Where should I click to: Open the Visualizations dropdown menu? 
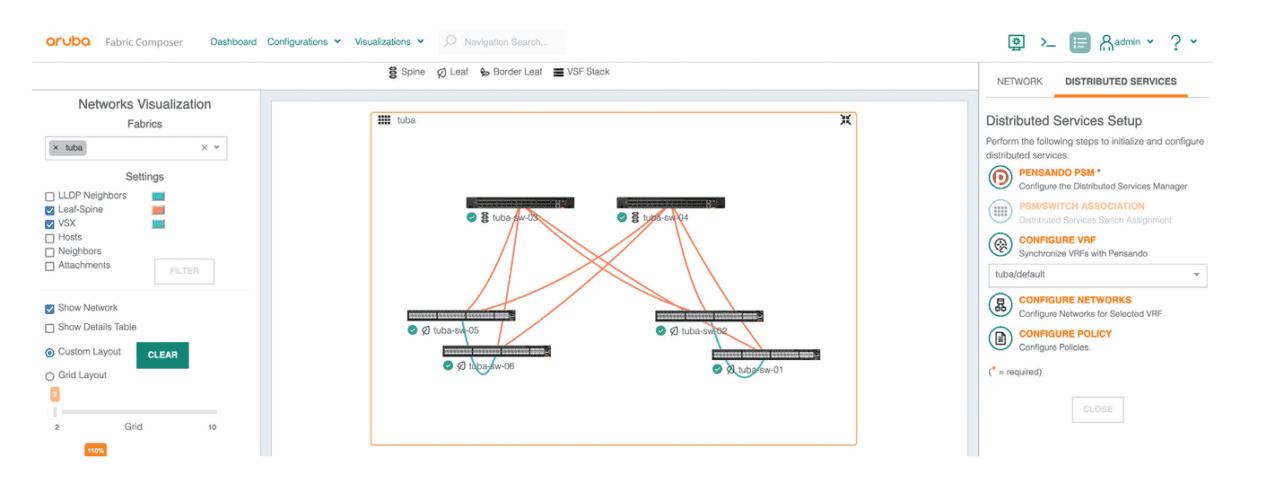pos(389,42)
